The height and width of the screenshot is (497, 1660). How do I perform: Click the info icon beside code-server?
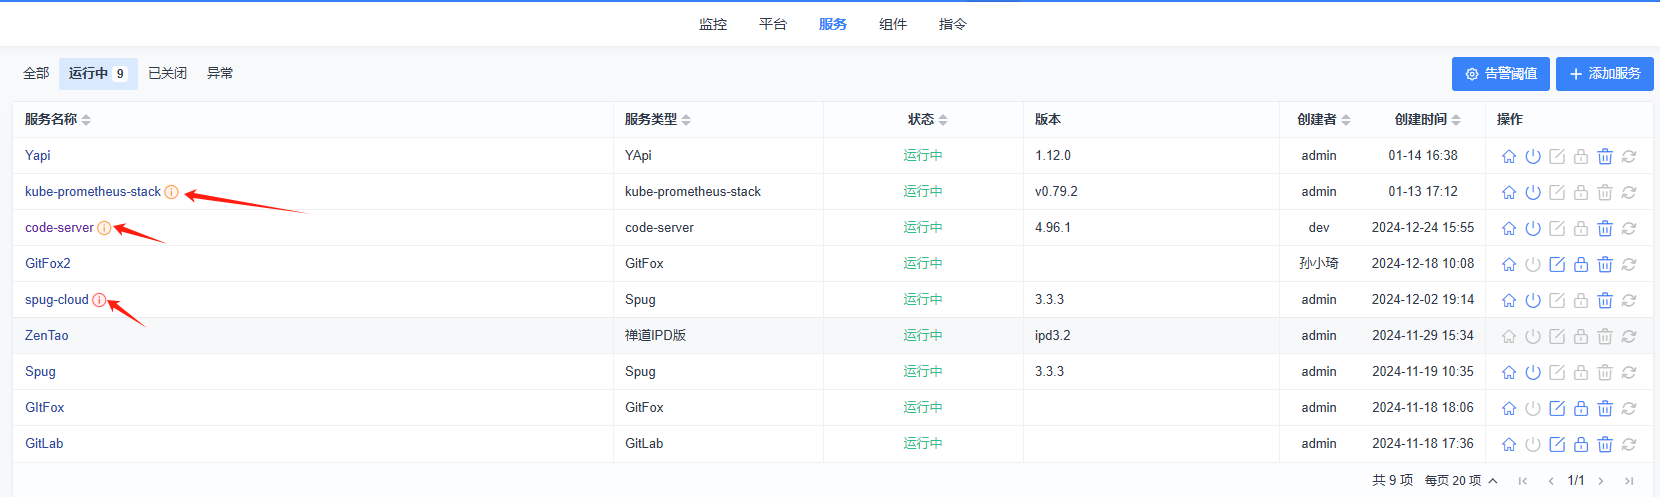(x=104, y=228)
